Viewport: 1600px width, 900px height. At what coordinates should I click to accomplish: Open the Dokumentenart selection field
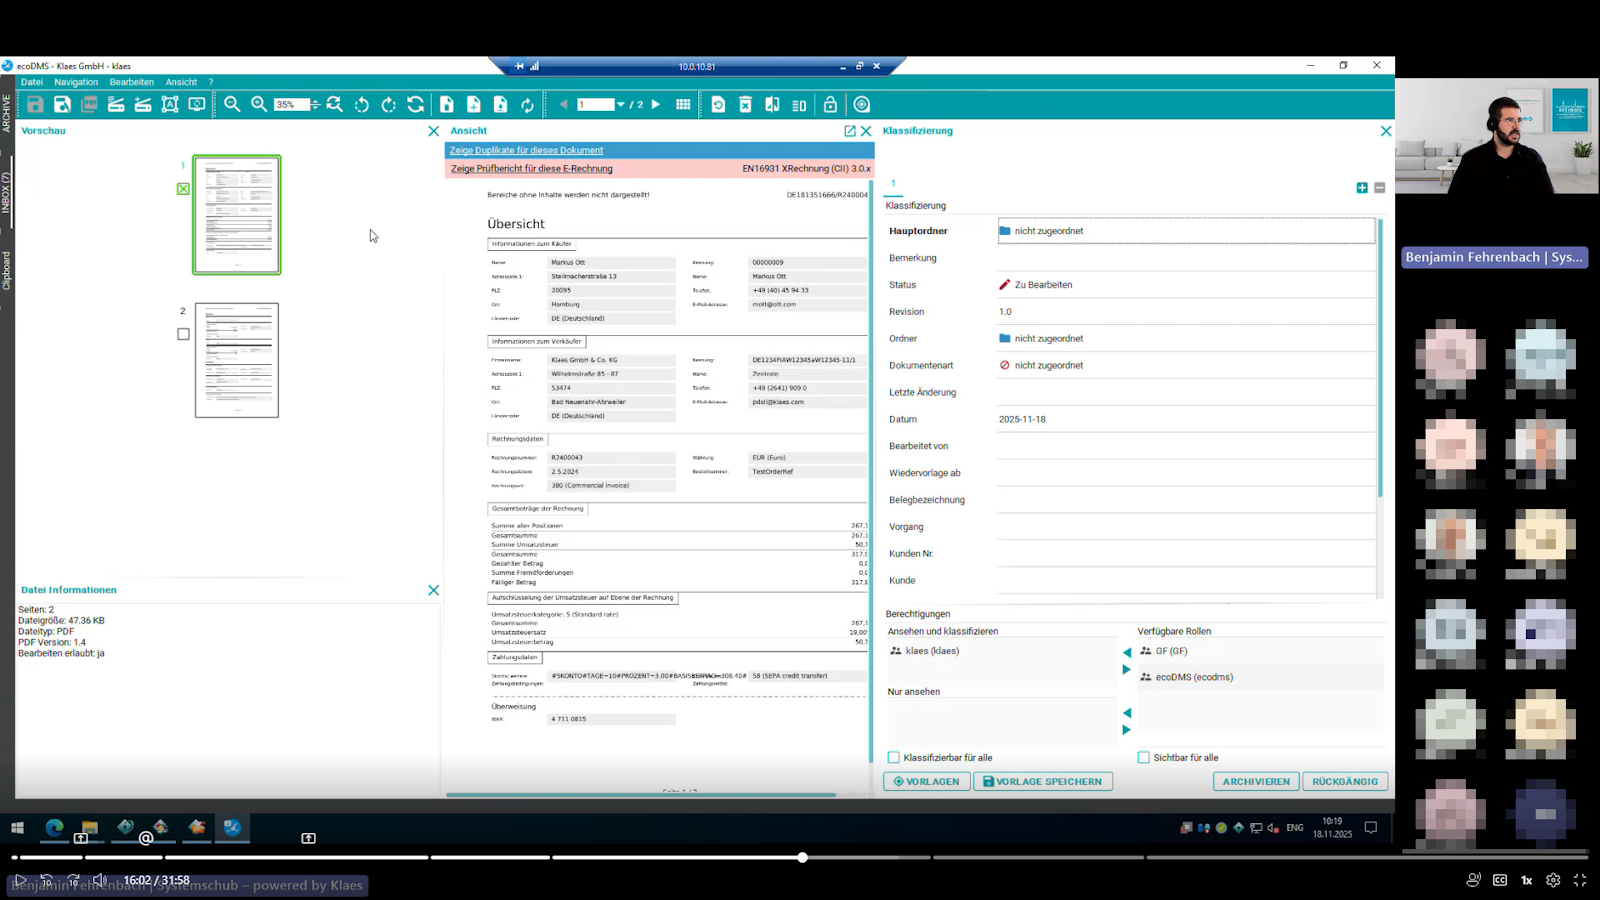[1185, 366]
